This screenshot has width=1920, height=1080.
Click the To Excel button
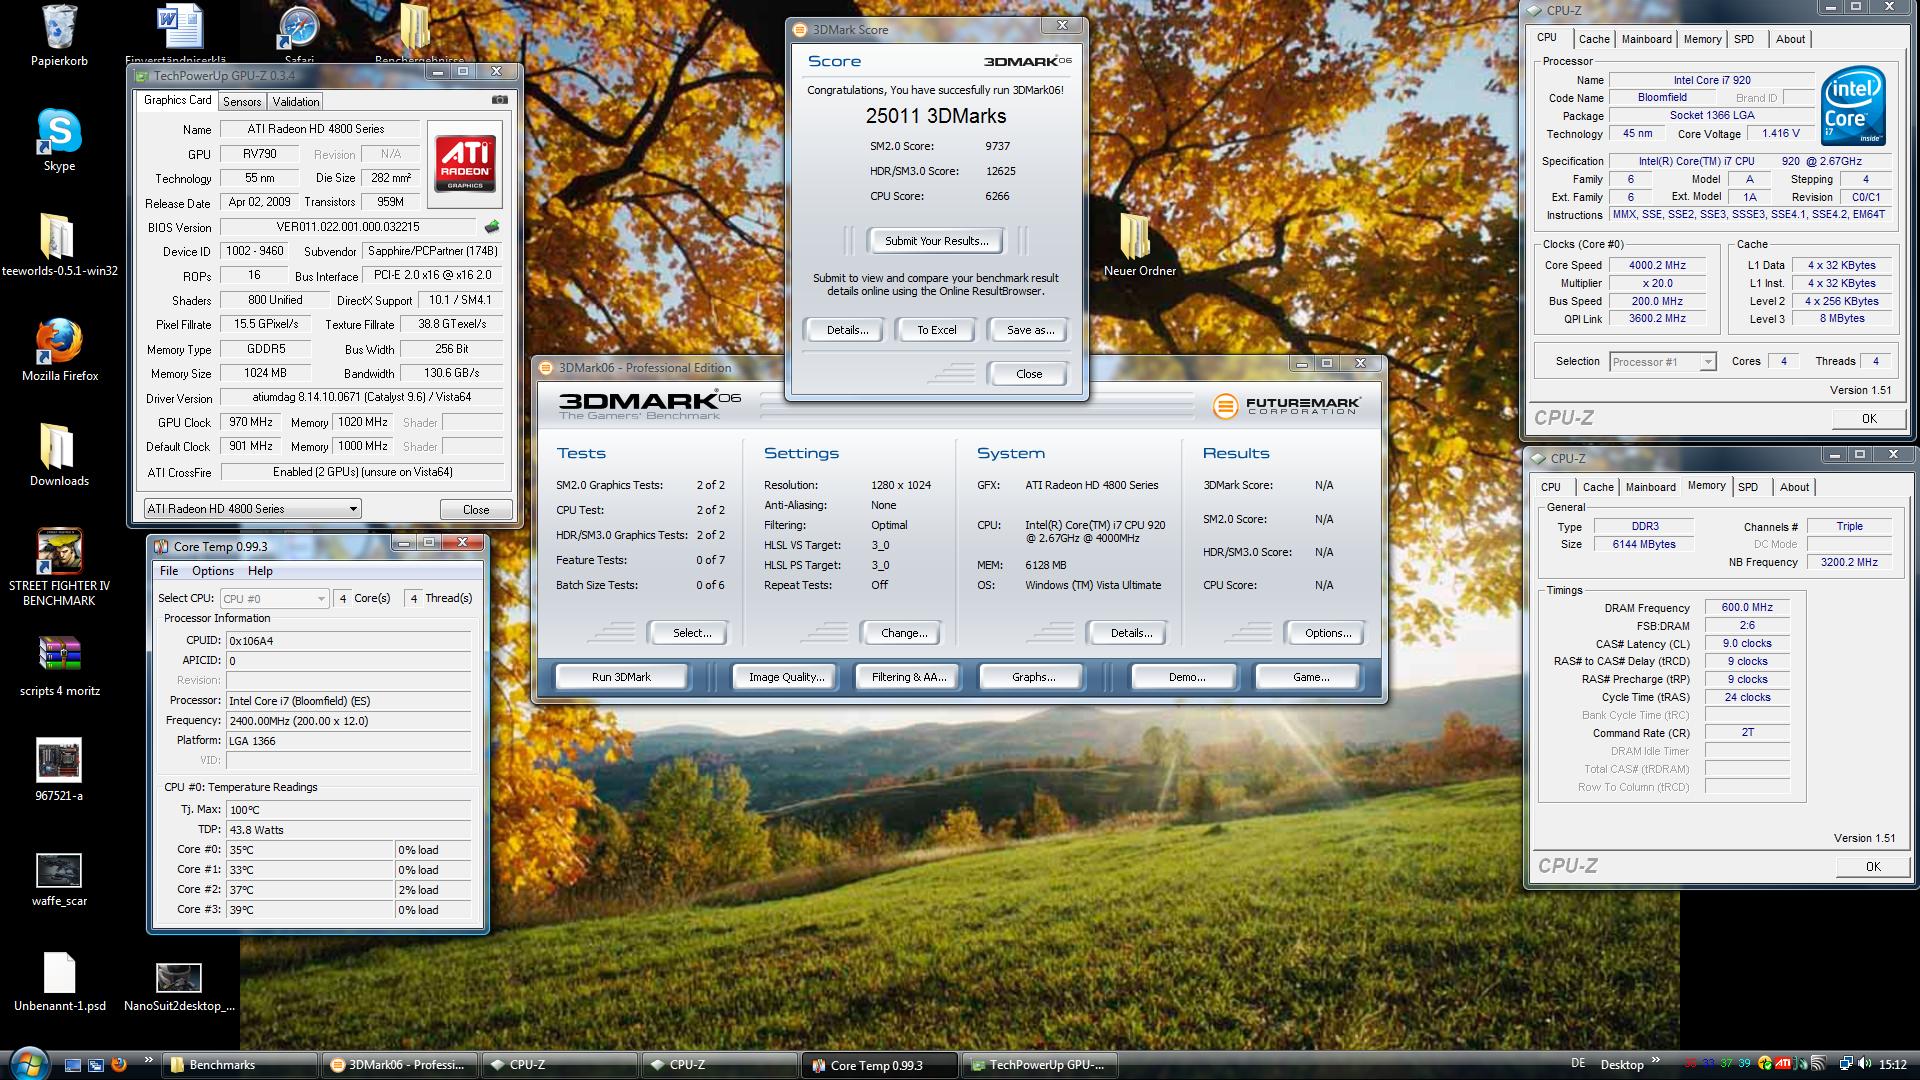click(936, 330)
